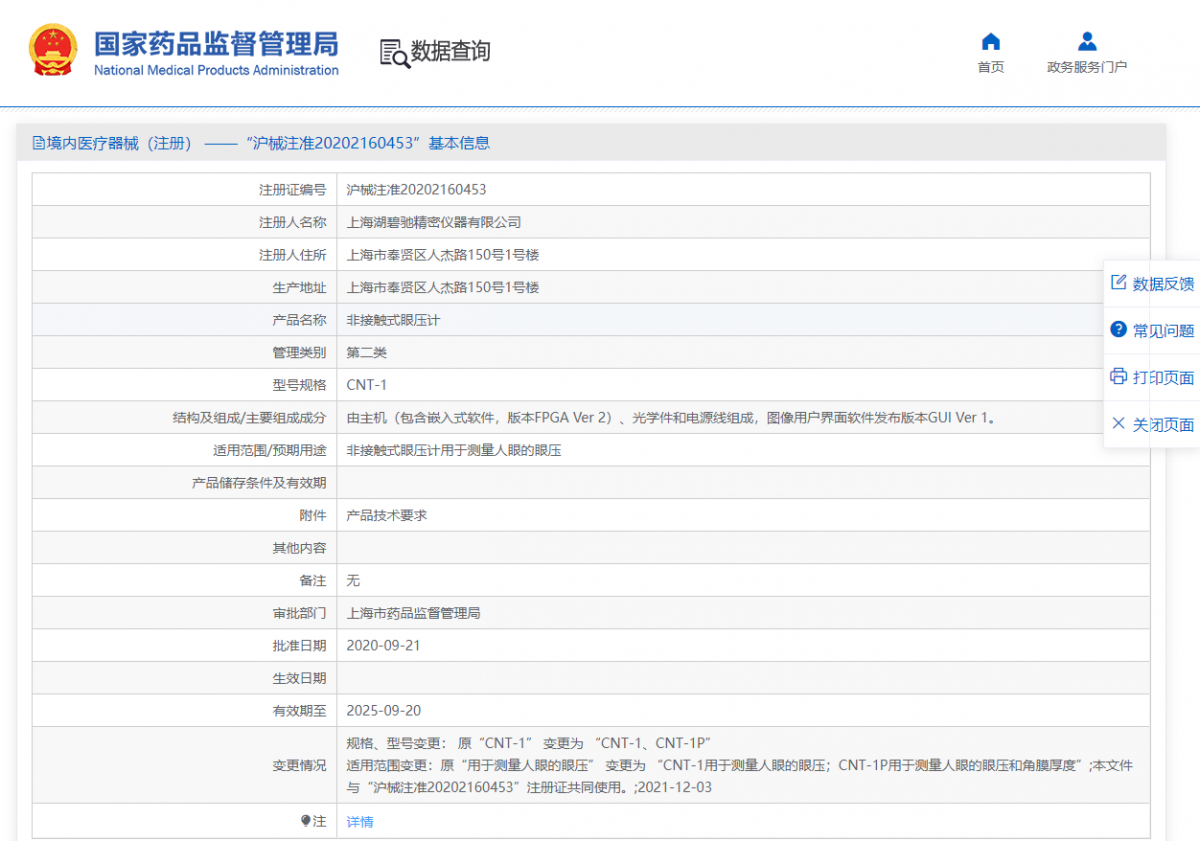Click 第二类 management category value
Screen dimensions: 1200x841
click(366, 352)
